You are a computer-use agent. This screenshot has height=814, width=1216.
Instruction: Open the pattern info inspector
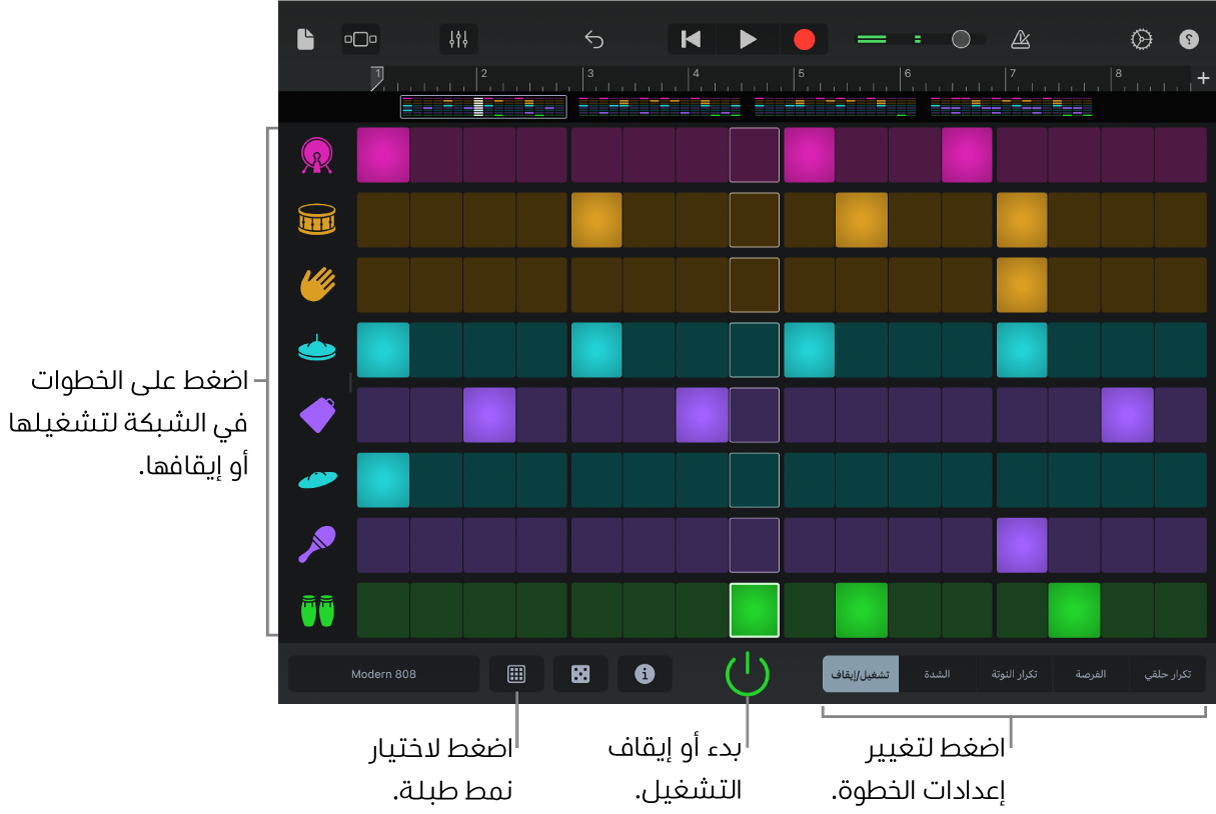(x=645, y=674)
